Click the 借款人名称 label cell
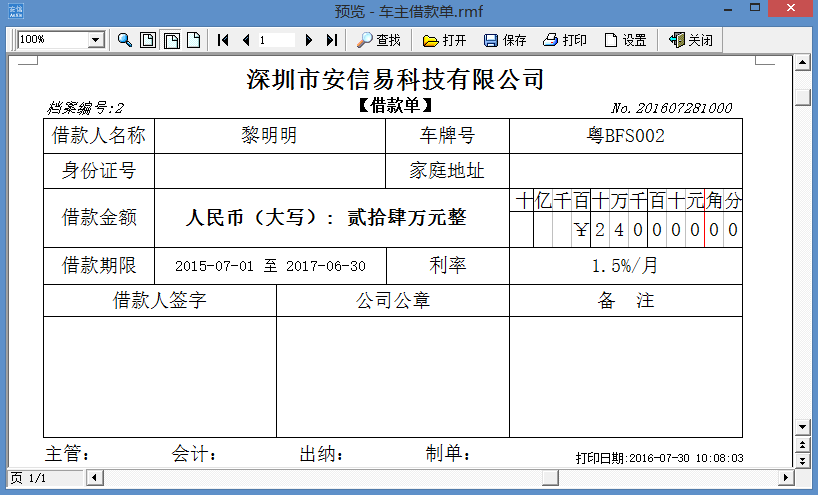This screenshot has width=818, height=495. pos(99,136)
